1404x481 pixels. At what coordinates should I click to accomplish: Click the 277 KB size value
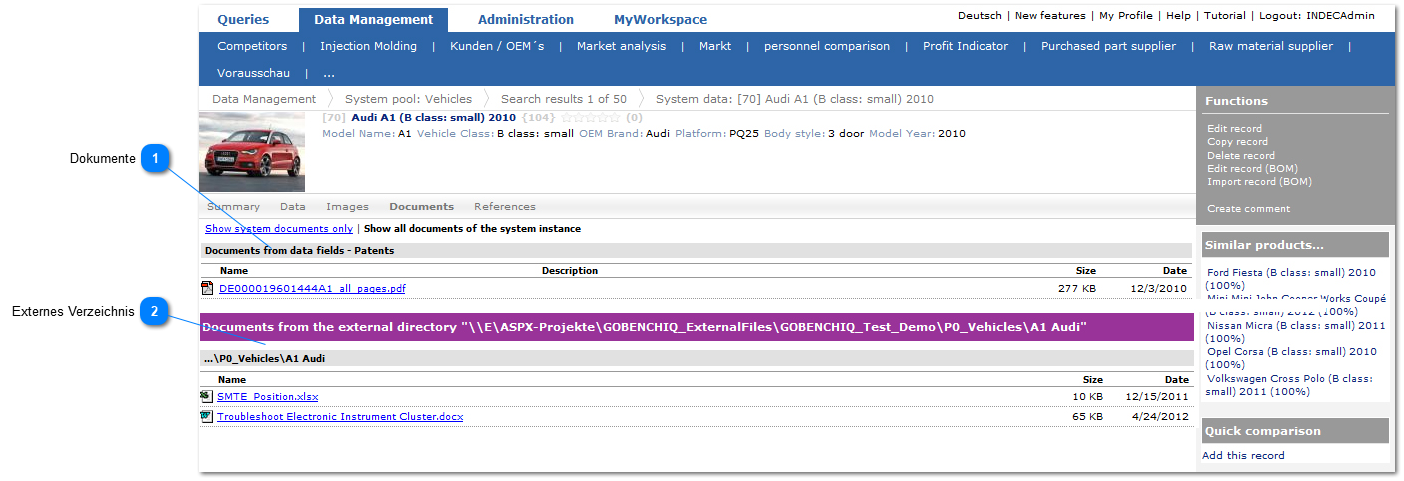click(x=1077, y=289)
